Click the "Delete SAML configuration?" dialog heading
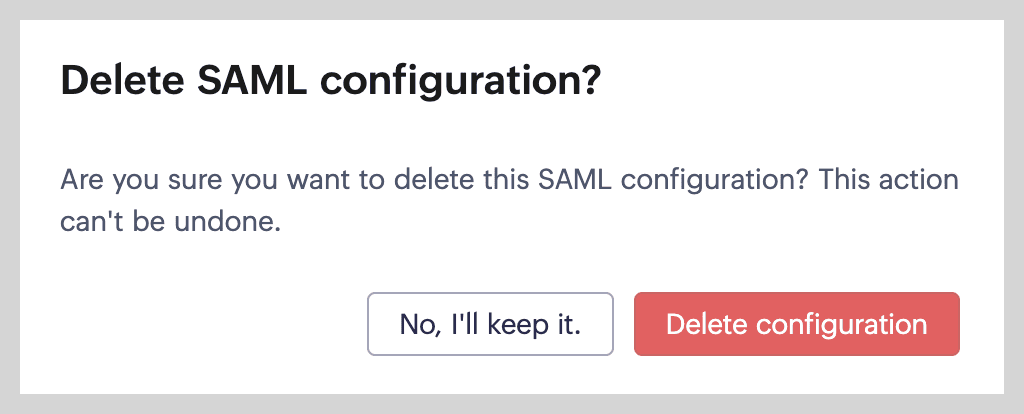This screenshot has height=414, width=1024. [330, 80]
